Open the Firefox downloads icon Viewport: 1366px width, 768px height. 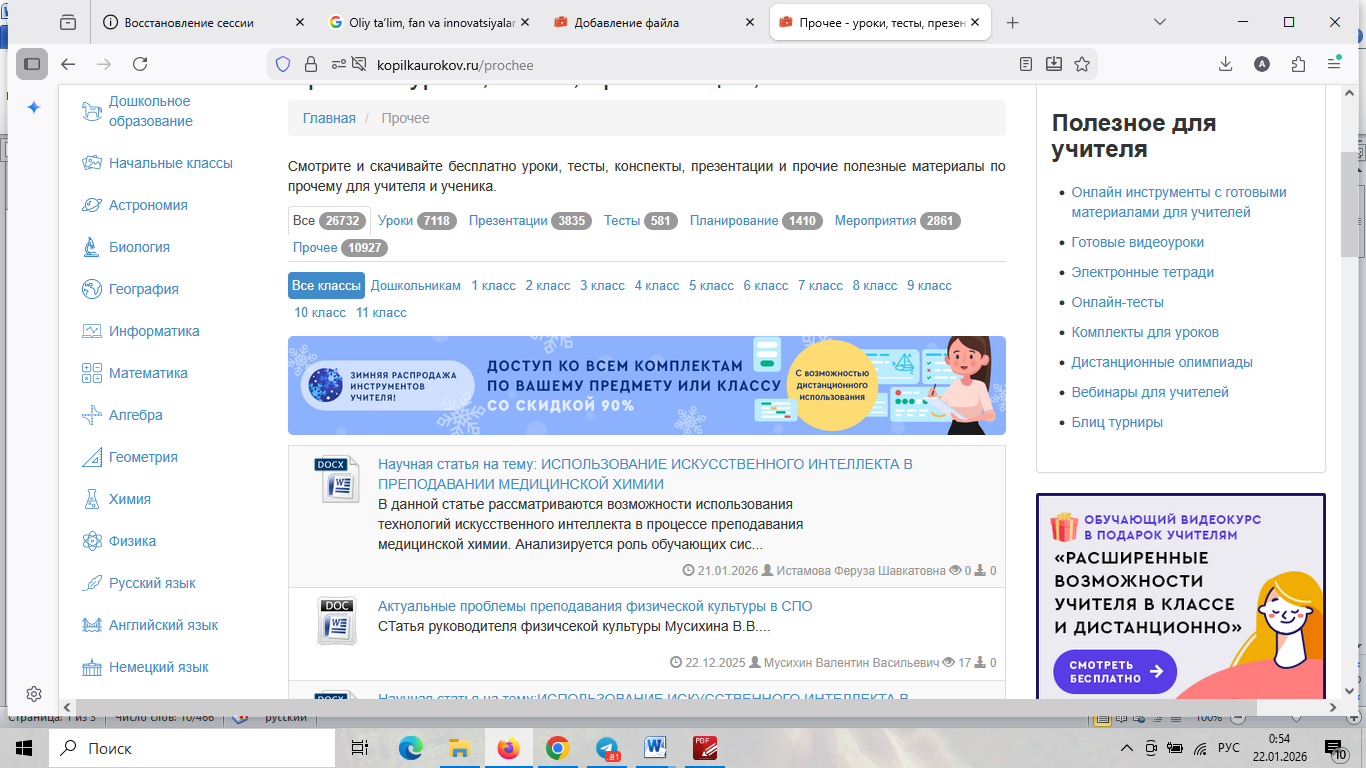coord(1225,64)
